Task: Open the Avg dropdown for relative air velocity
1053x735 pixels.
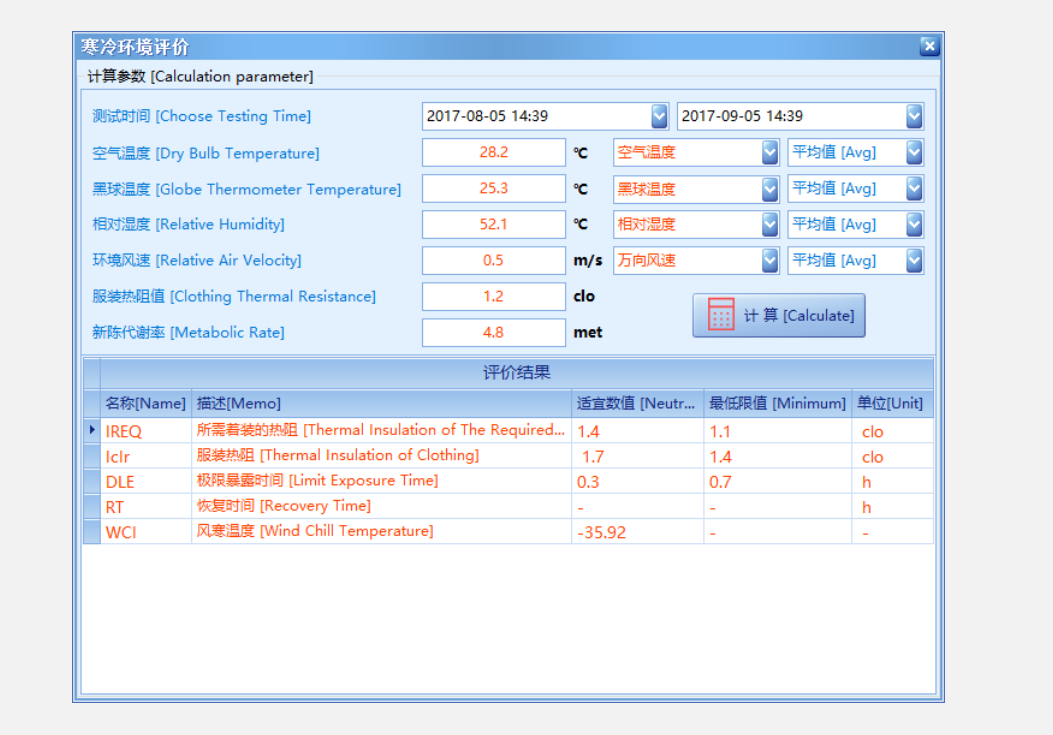Action: point(914,261)
